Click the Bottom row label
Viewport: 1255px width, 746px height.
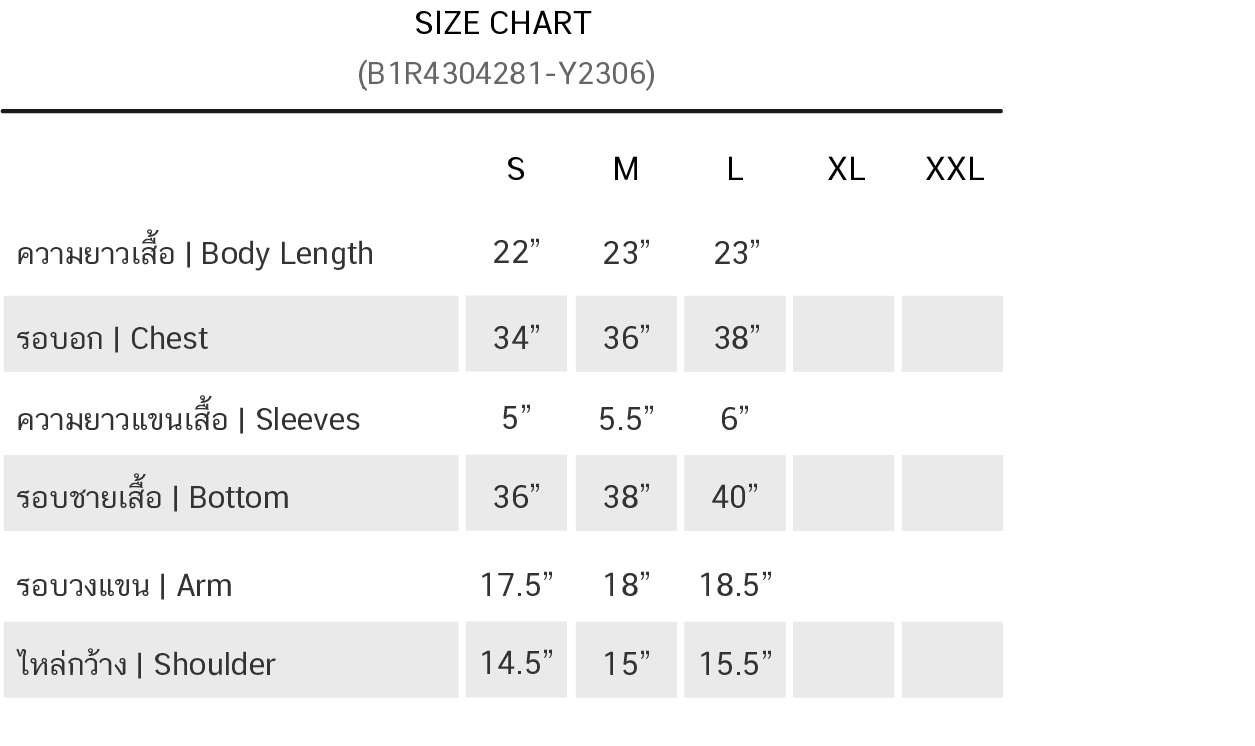tap(153, 497)
